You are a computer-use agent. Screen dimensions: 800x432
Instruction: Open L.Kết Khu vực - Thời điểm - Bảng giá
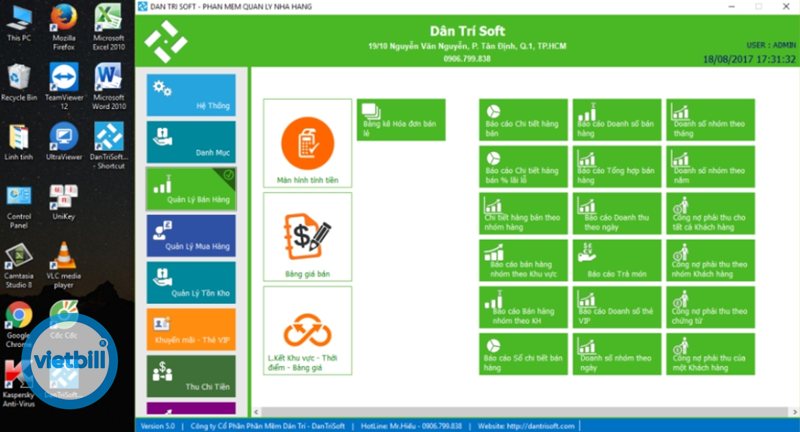tap(308, 331)
